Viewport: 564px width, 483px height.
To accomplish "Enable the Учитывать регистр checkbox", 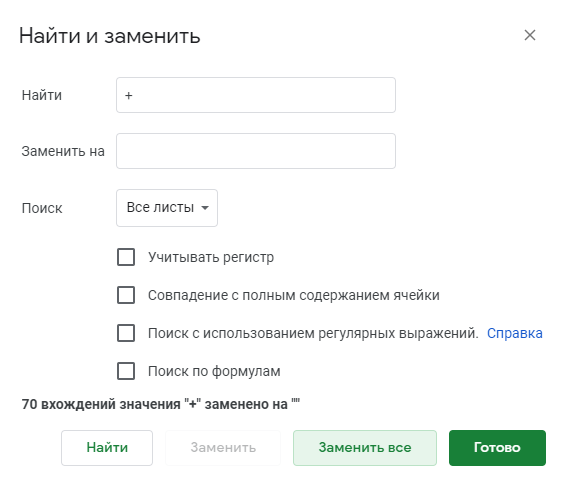I will click(x=126, y=257).
